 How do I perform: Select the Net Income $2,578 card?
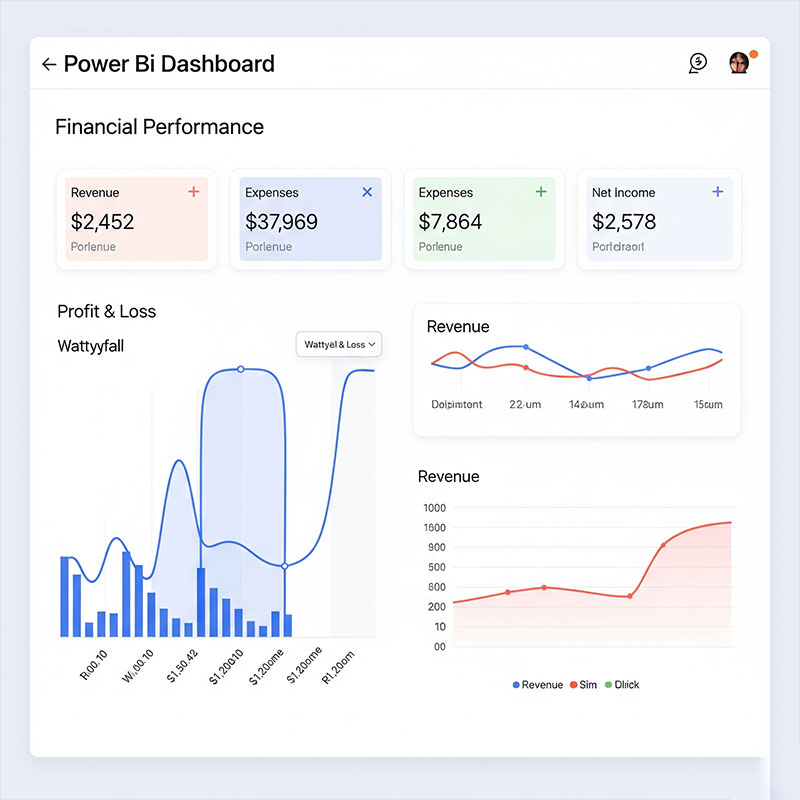click(659, 220)
